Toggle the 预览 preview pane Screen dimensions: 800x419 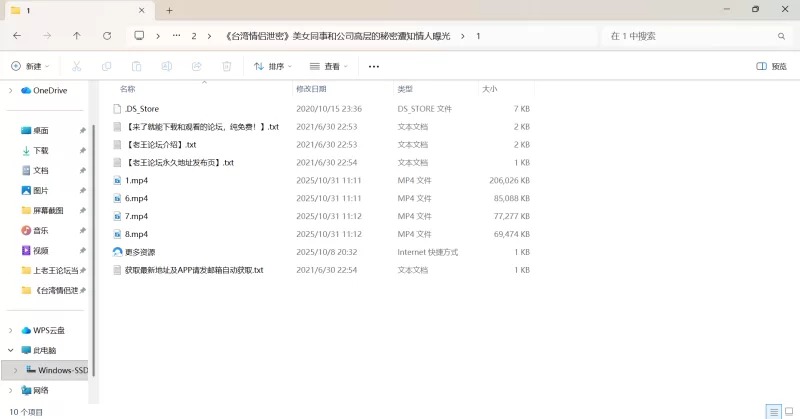pos(771,67)
